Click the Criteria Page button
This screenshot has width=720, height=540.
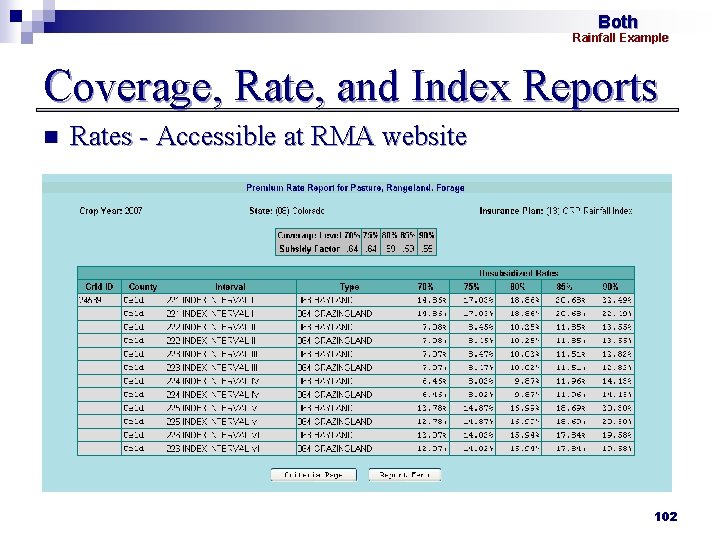tap(314, 475)
